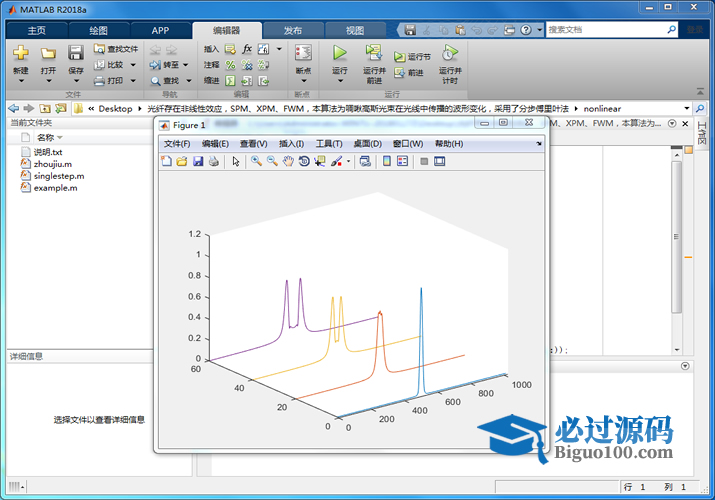Viewport: 715px width, 500px height.
Task: Click the editor vertical scrollbar
Action: 676,250
